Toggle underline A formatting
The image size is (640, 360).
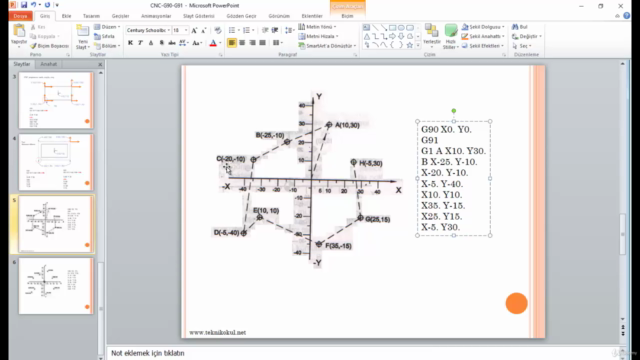pyautogui.click(x=151, y=43)
